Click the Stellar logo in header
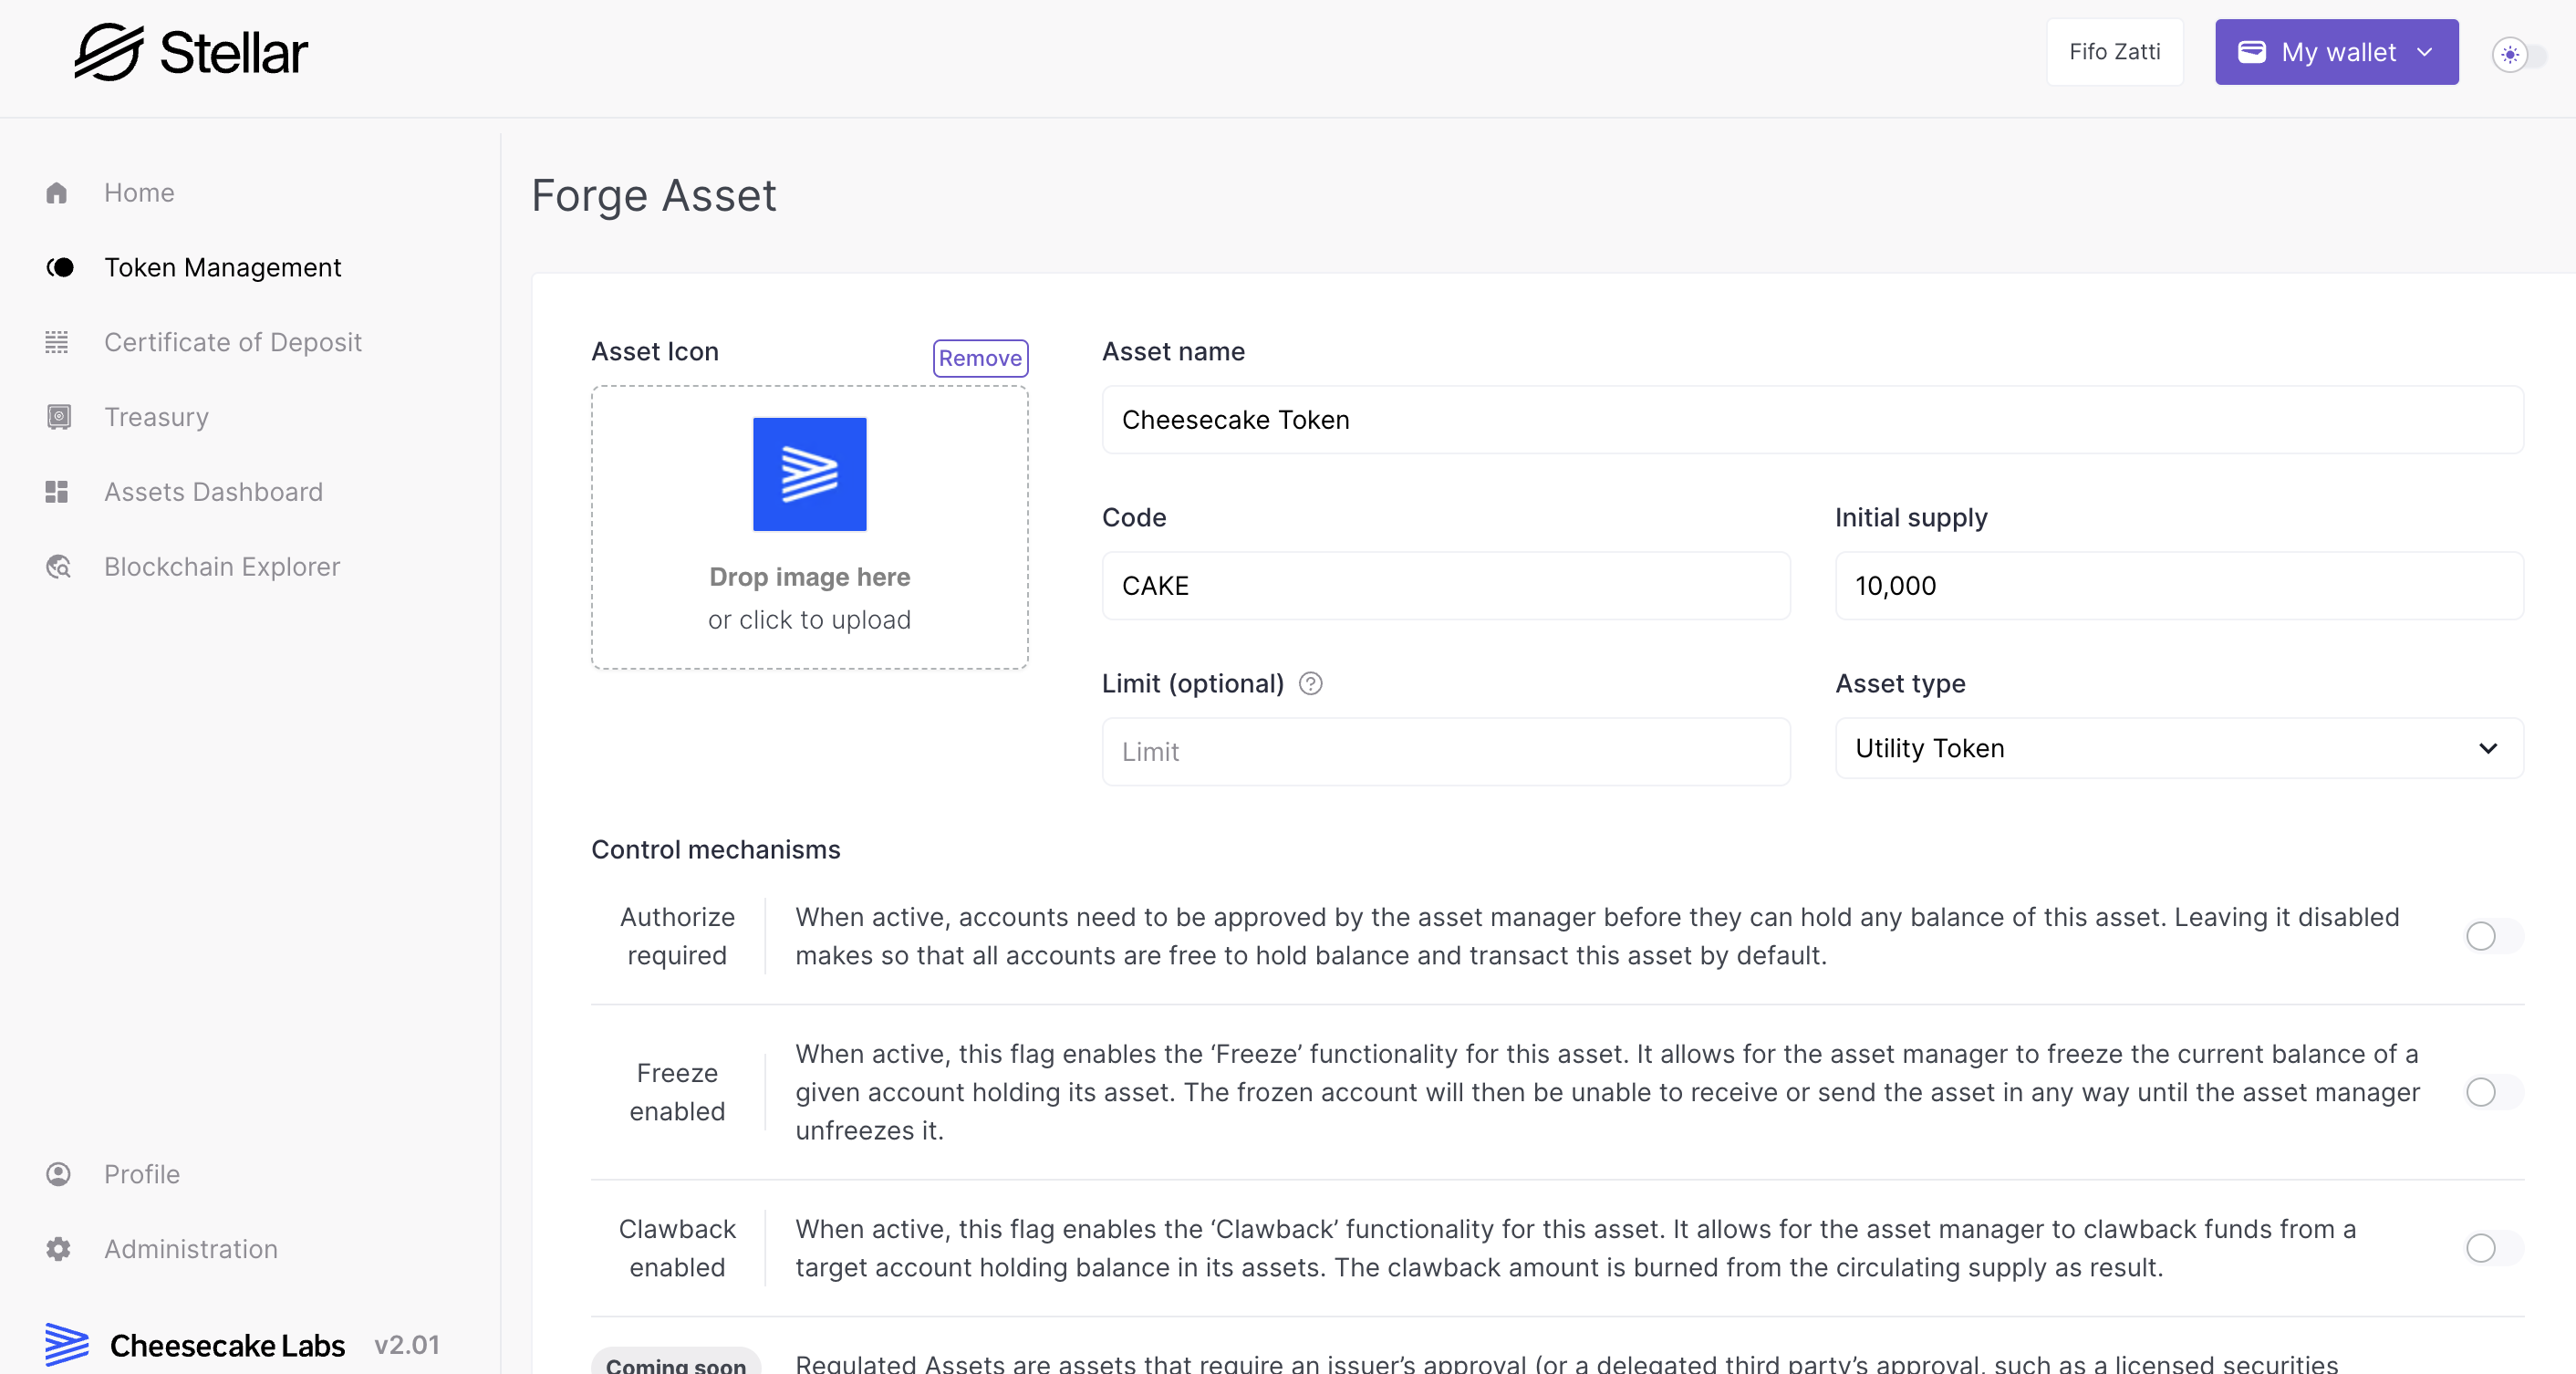Screen dimensions: 2576x1374 click(191, 52)
